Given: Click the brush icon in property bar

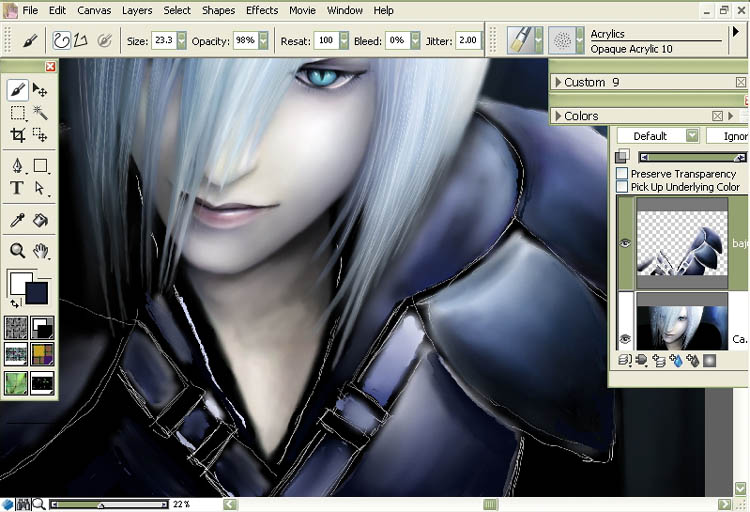Looking at the screenshot, I should pyautogui.click(x=30, y=41).
